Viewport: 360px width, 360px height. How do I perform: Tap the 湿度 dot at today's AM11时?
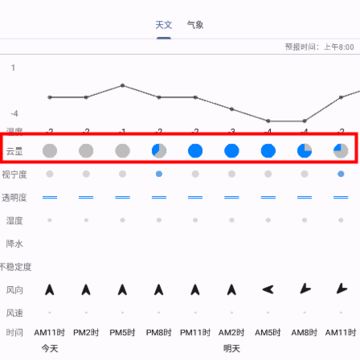tap(50, 220)
